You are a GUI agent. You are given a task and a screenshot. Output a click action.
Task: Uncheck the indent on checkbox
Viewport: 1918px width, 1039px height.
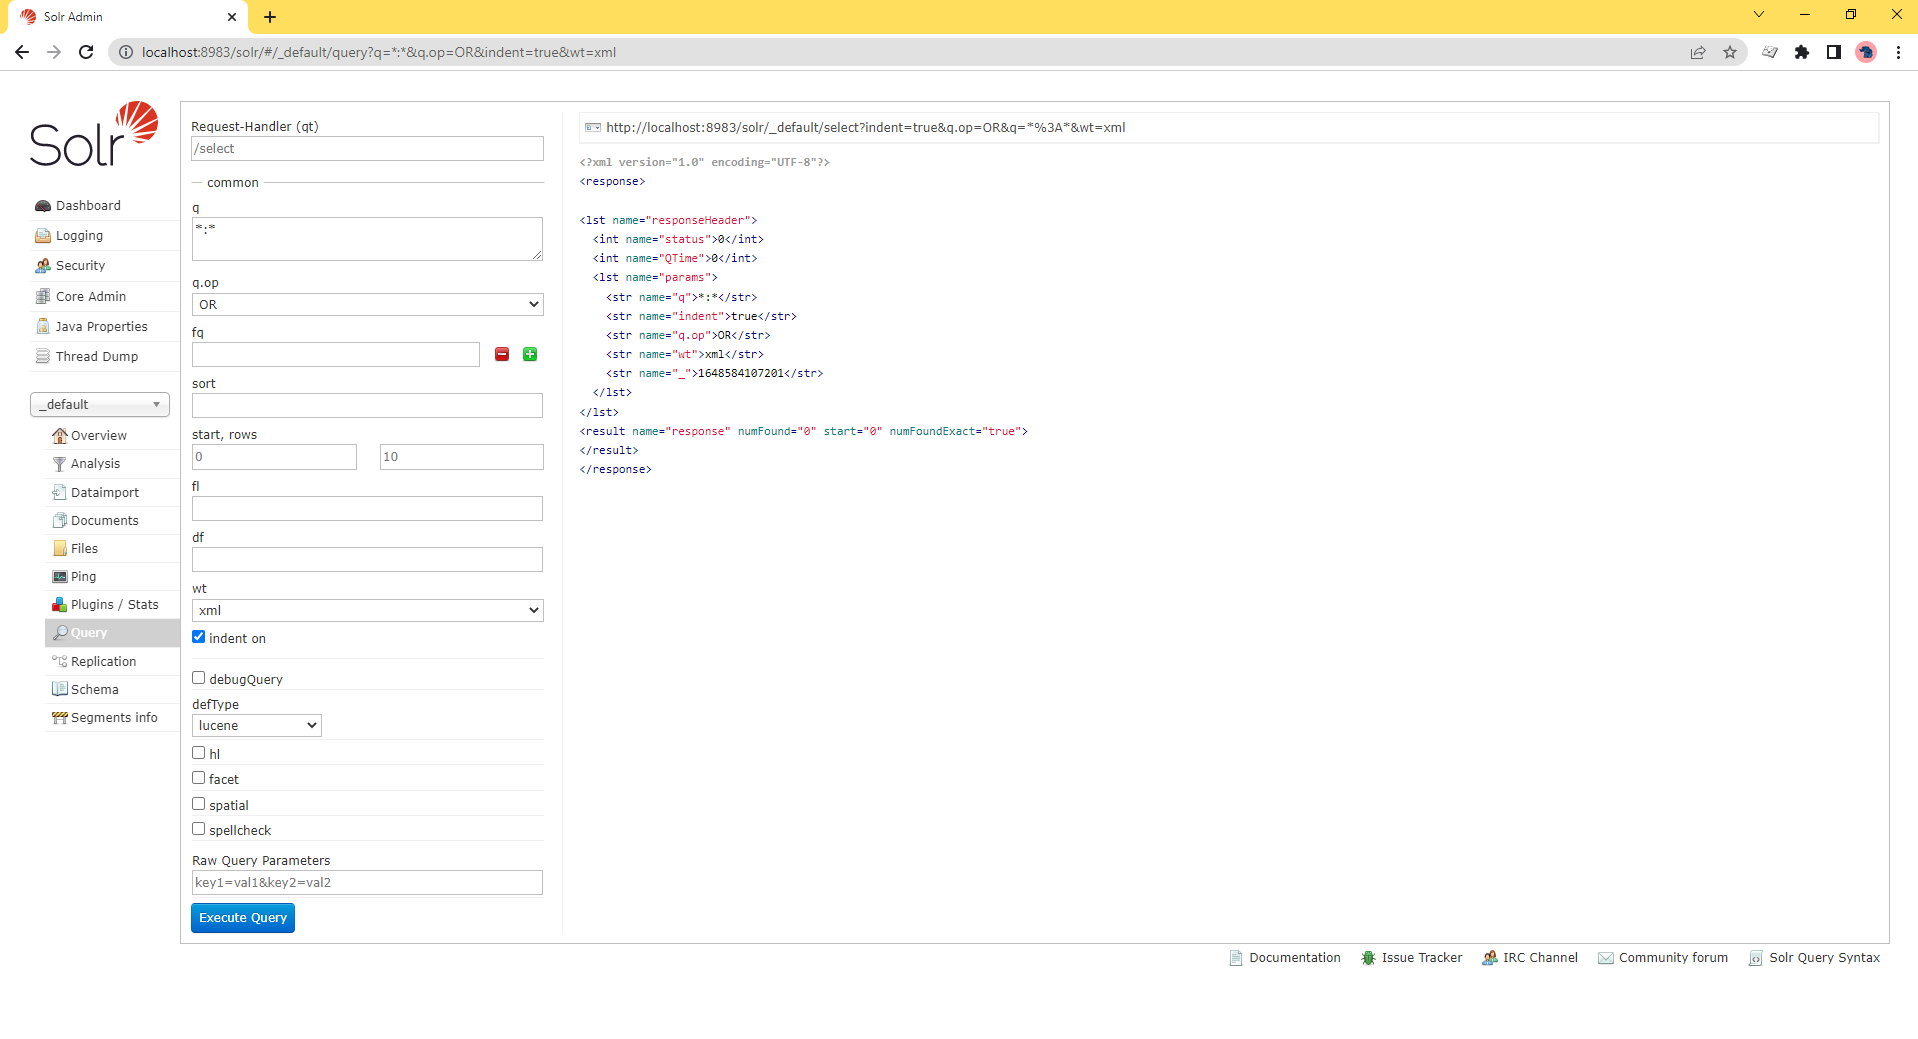[199, 637]
